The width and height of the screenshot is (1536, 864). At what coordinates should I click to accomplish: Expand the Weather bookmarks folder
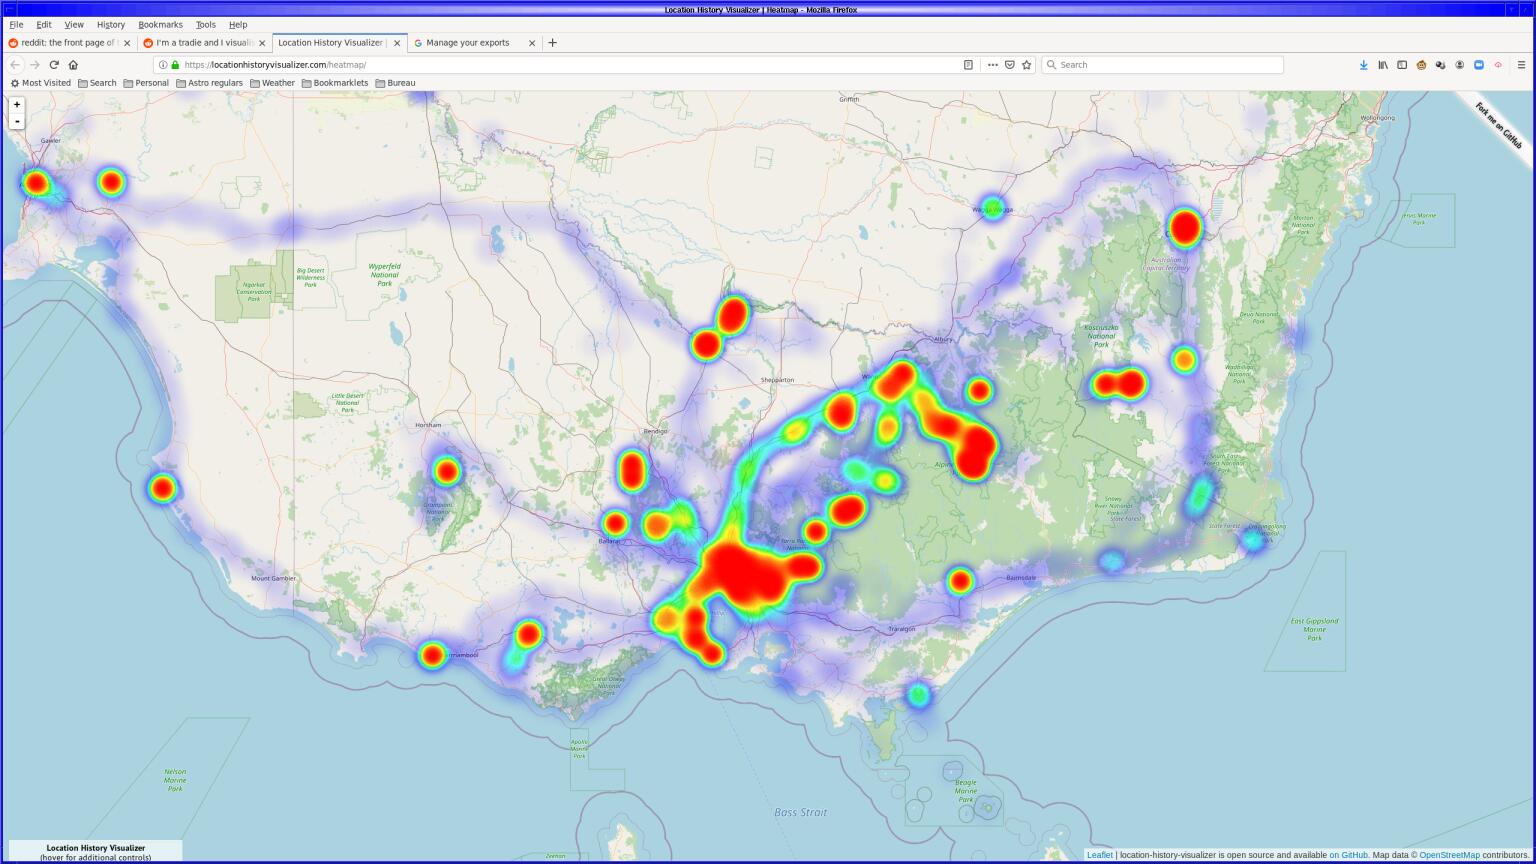point(272,83)
